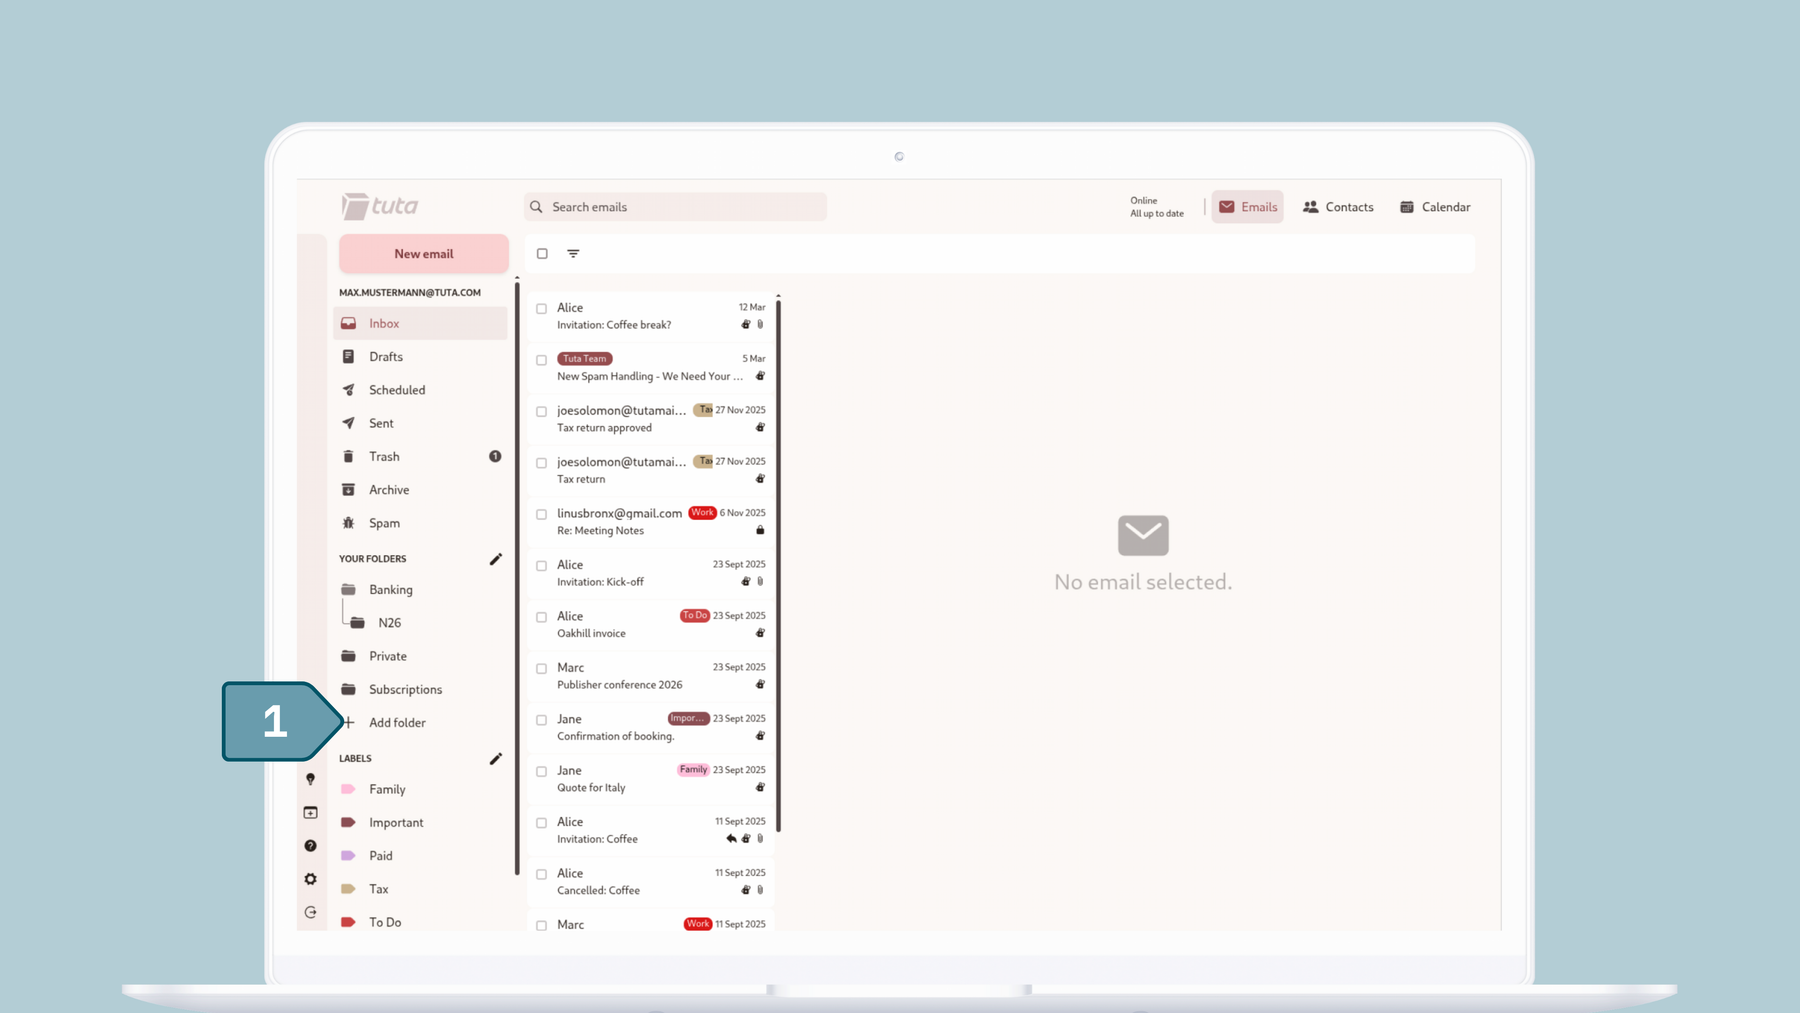Image resolution: width=1800 pixels, height=1013 pixels.
Task: Open Confirmation of booking email from Jane
Action: (651, 727)
